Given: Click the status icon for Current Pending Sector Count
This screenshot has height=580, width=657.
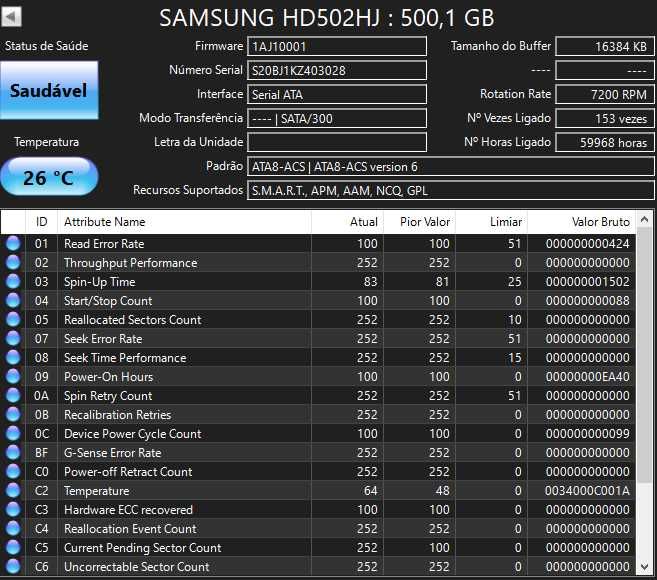Looking at the screenshot, I should pyautogui.click(x=13, y=547).
